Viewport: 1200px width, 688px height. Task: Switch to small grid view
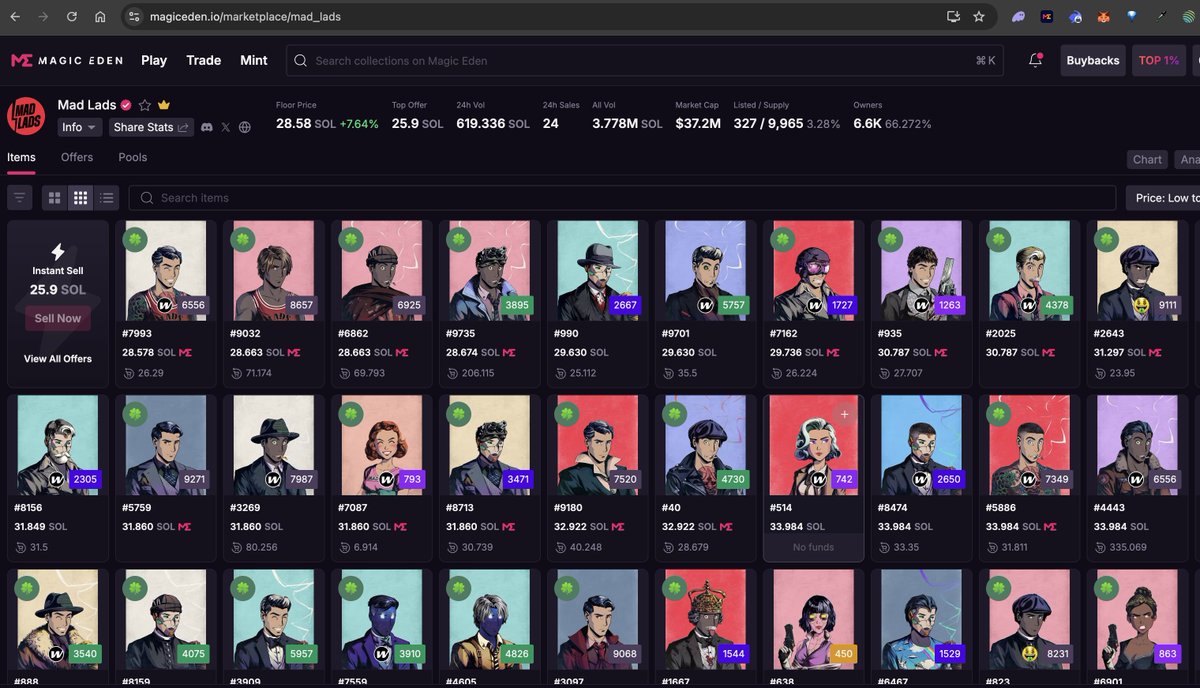[81, 198]
